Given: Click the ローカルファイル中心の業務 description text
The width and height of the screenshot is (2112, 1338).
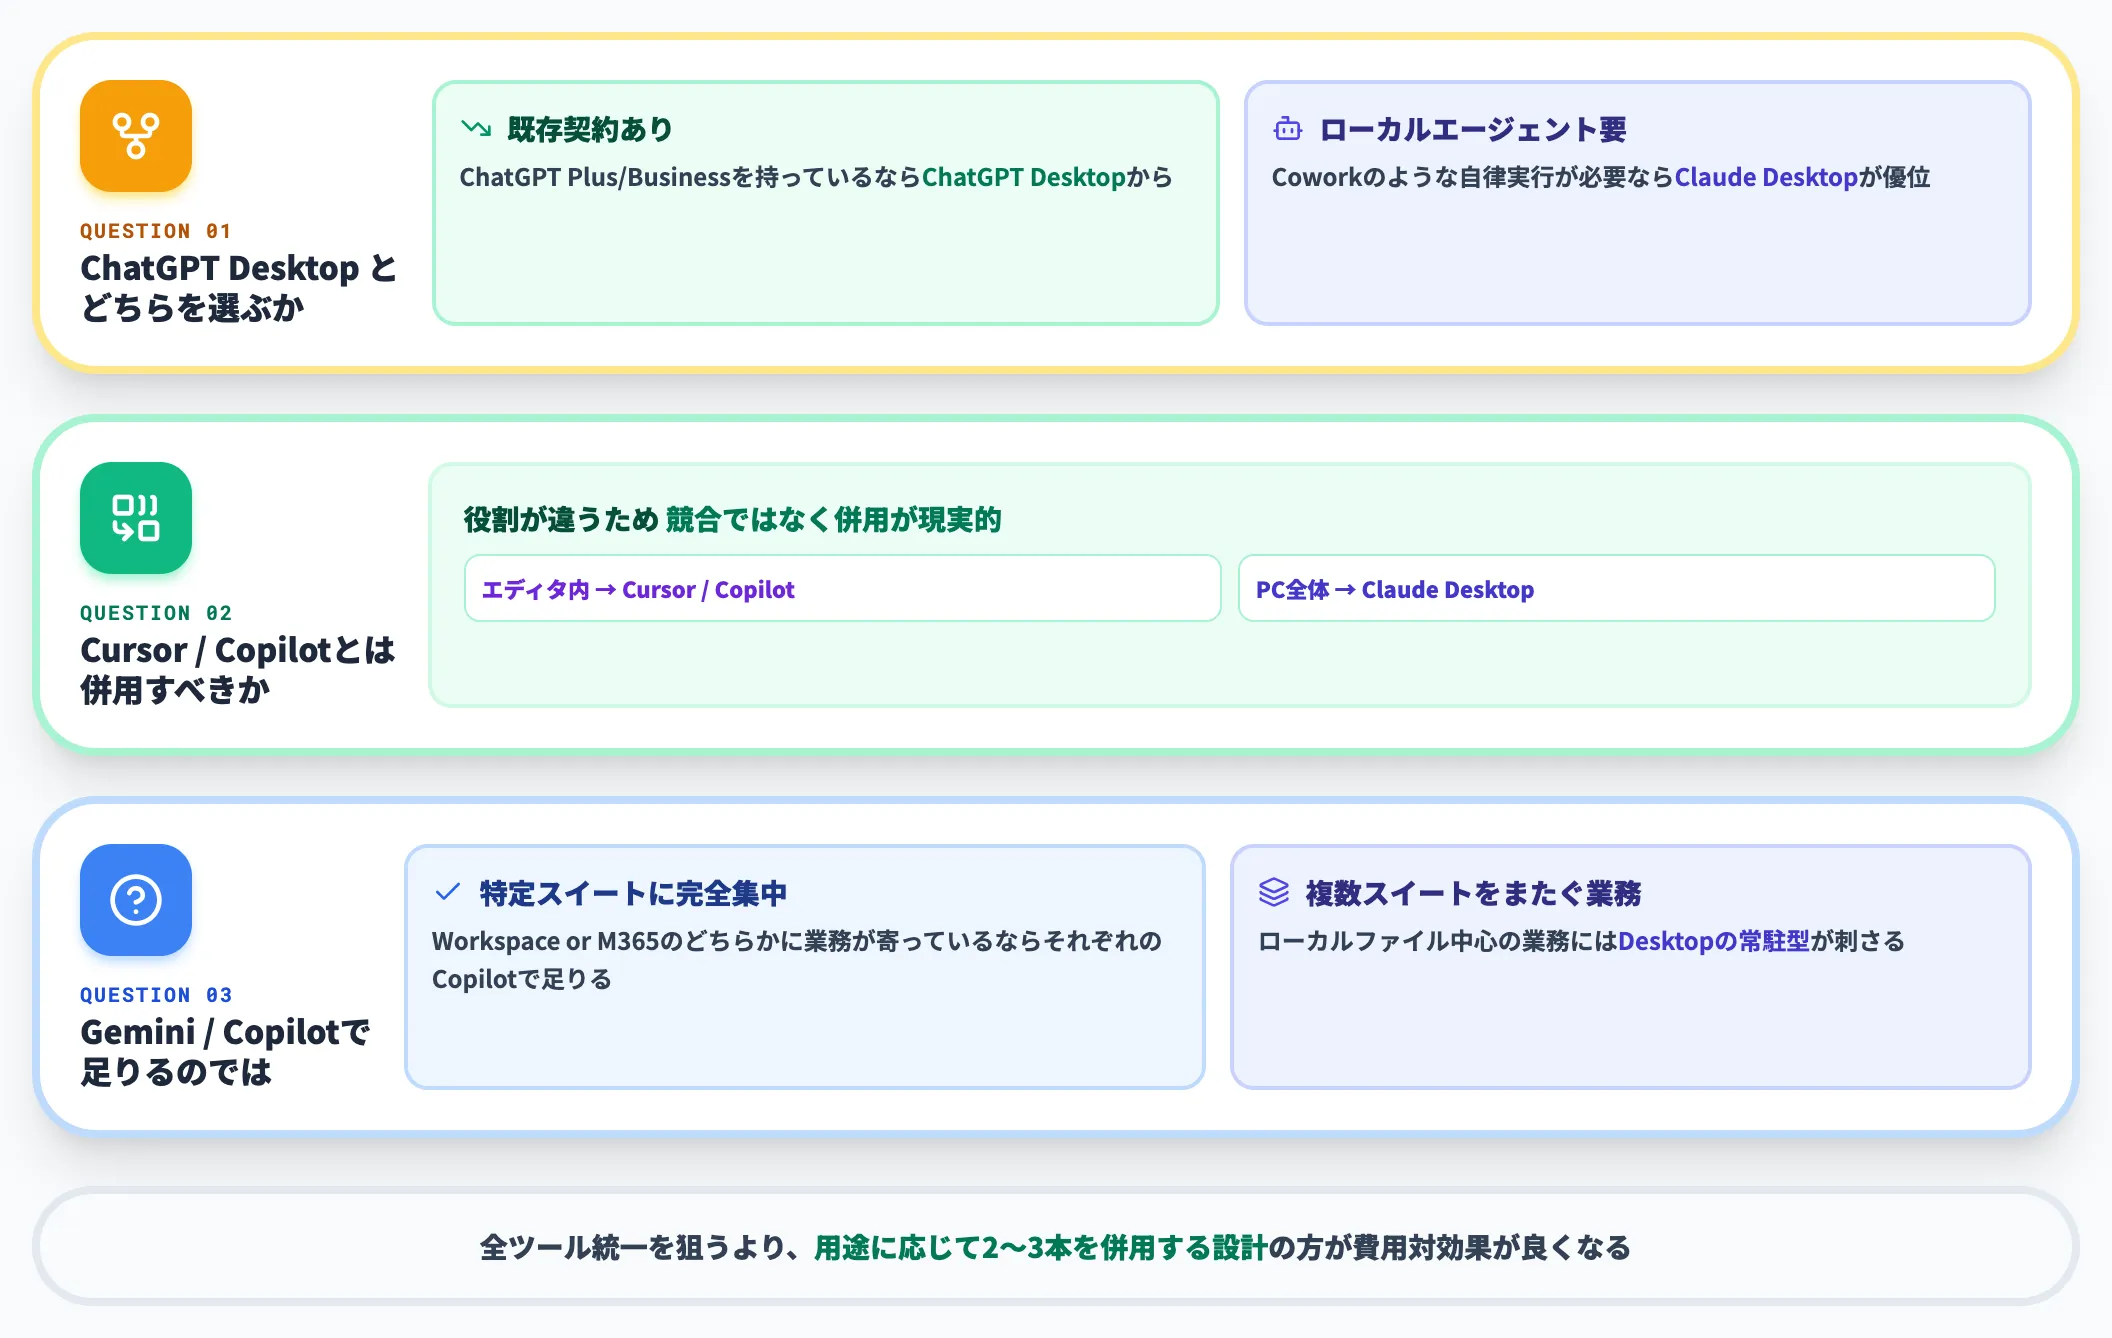Looking at the screenshot, I should 1581,941.
